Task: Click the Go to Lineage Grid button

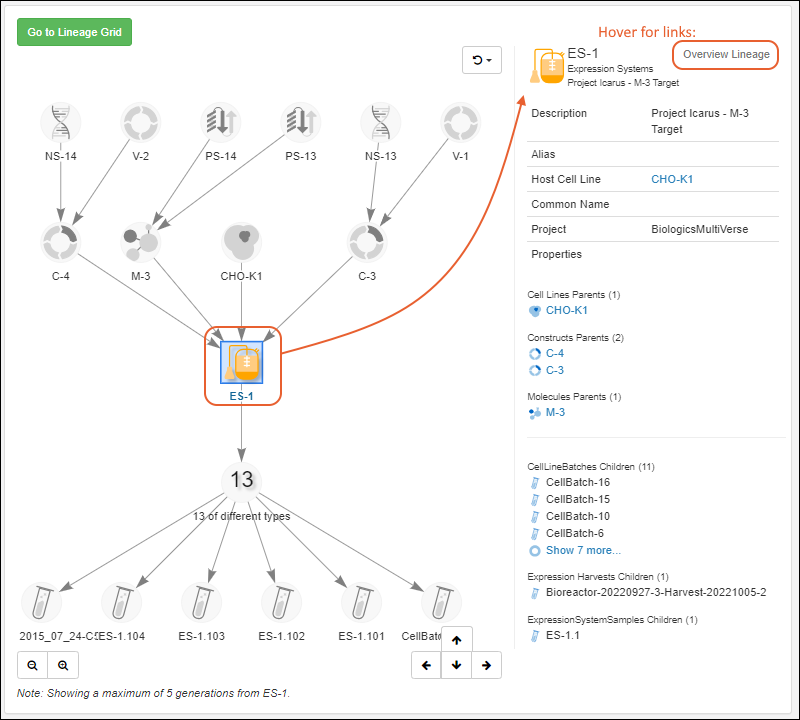Action: [74, 32]
